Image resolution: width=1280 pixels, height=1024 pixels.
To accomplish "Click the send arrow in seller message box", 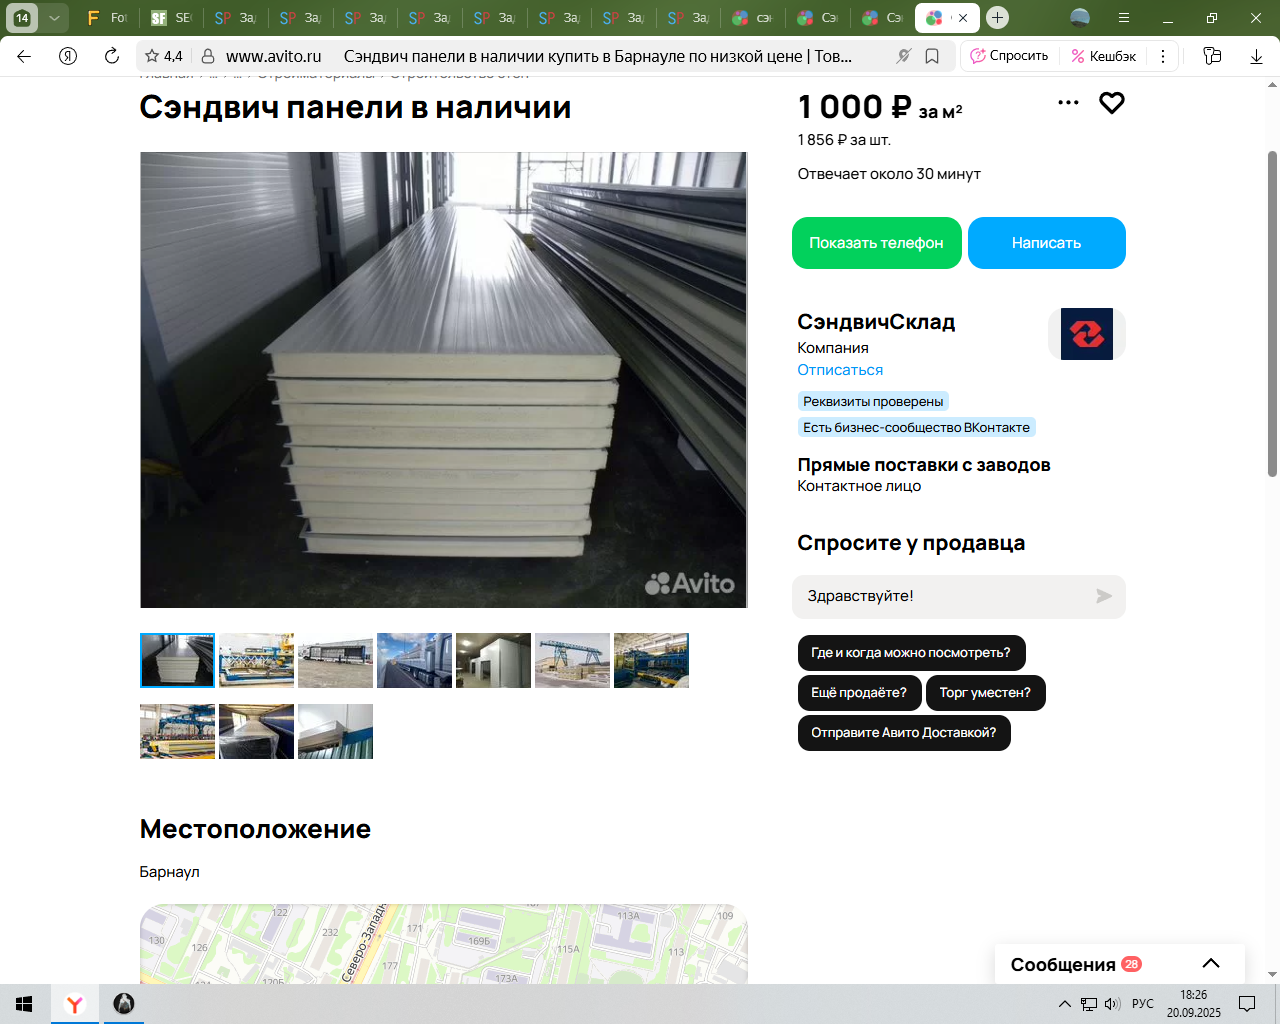I will 1104,596.
